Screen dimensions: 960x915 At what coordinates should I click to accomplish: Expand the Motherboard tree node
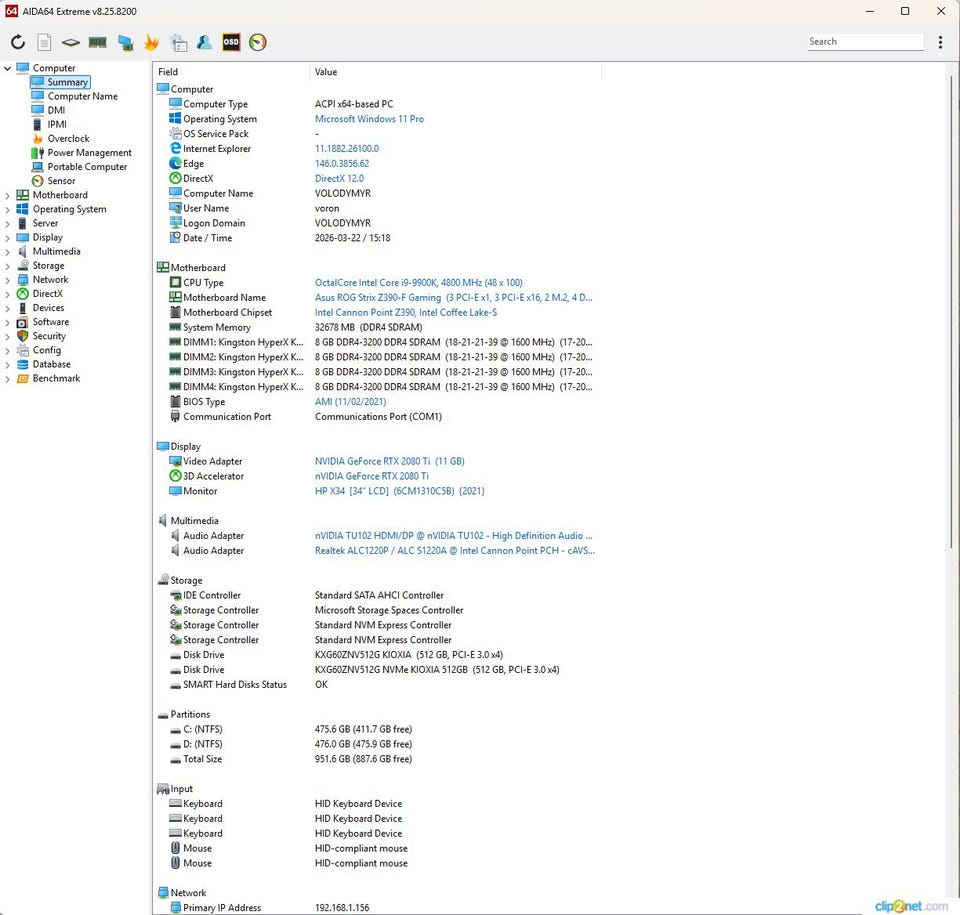click(x=8, y=195)
